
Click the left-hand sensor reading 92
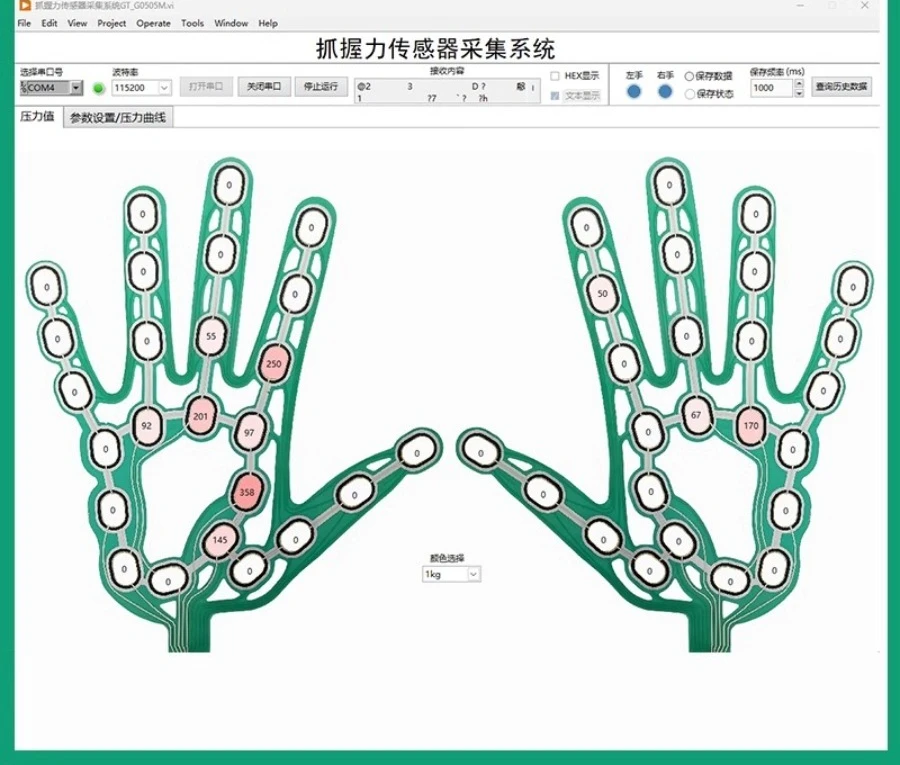(146, 426)
